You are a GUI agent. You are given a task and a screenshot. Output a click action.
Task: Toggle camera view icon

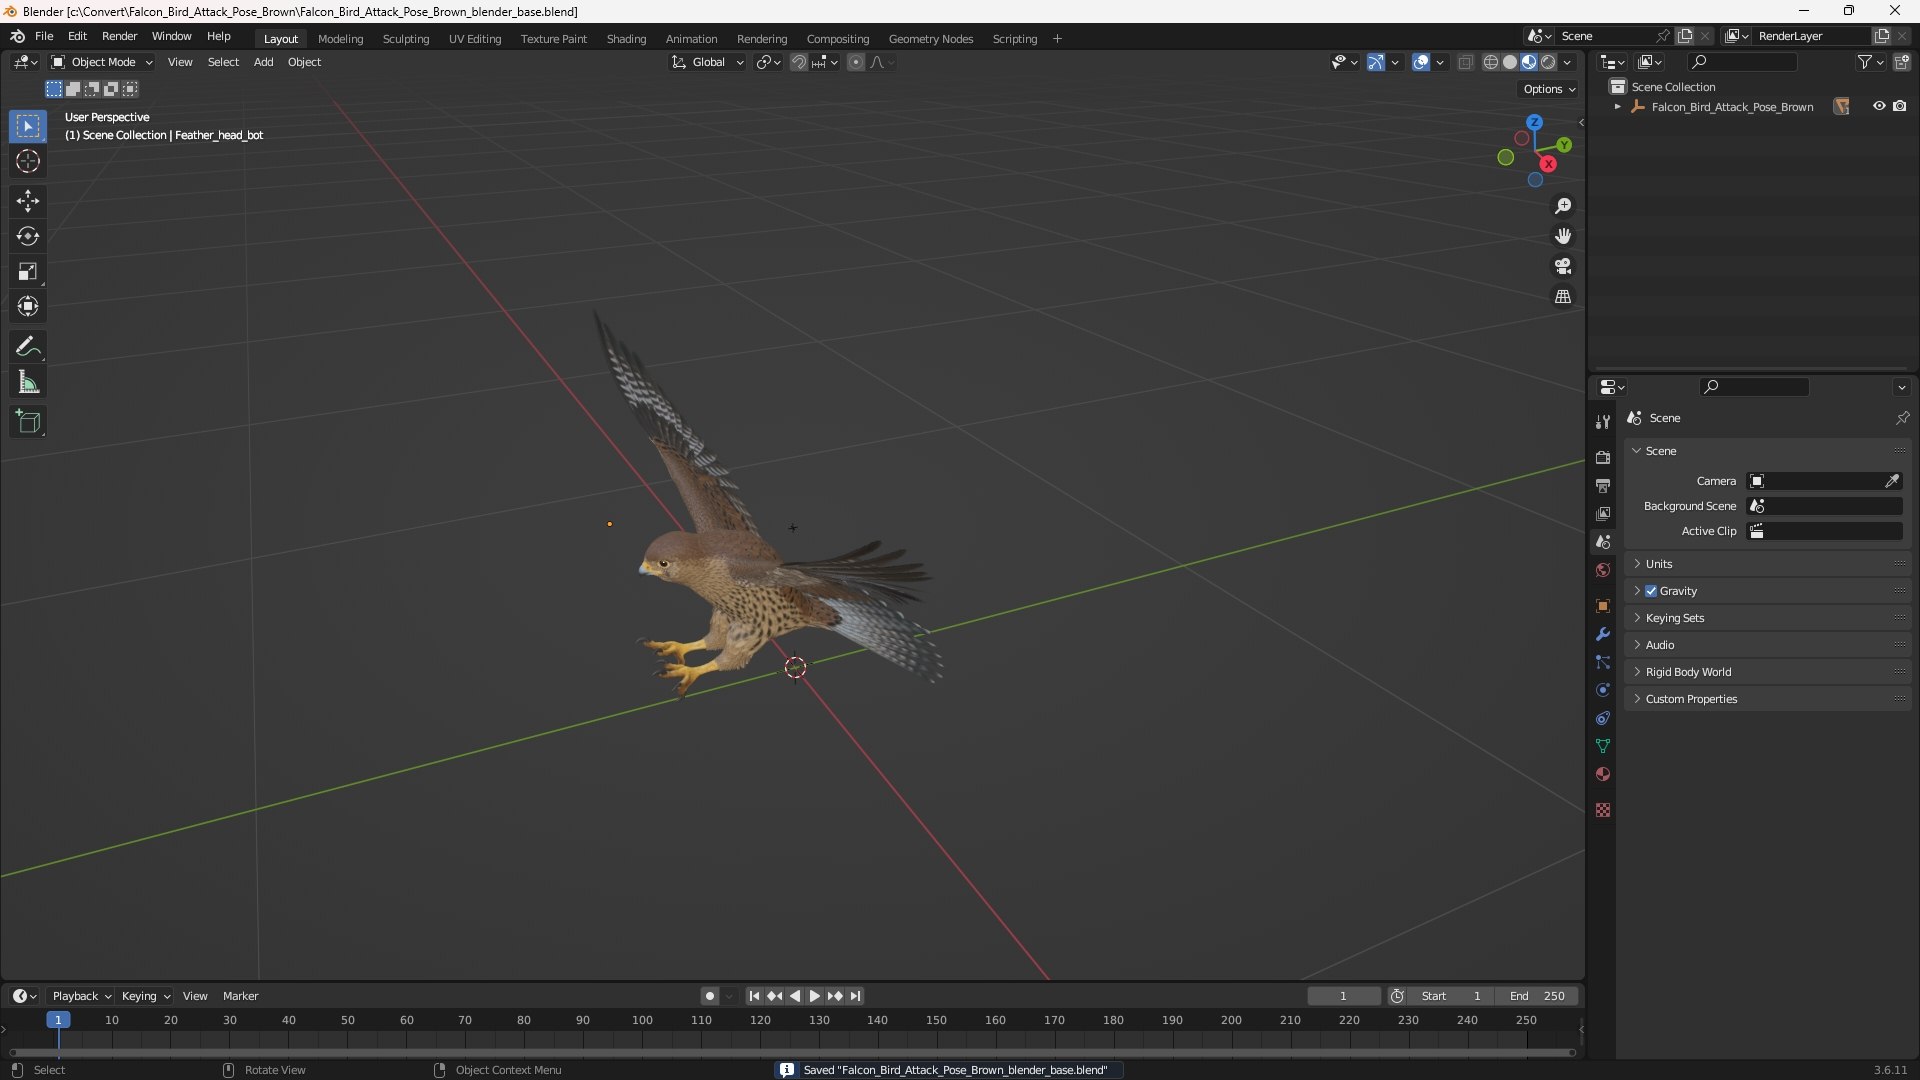(x=1563, y=266)
